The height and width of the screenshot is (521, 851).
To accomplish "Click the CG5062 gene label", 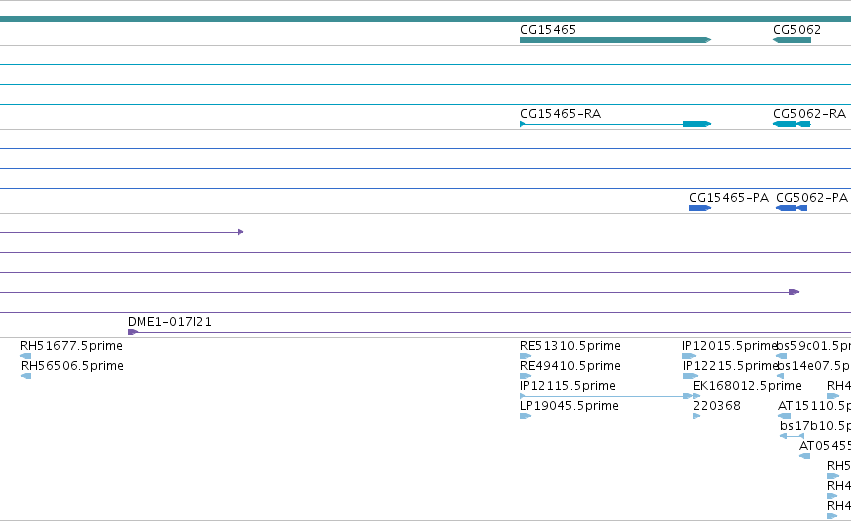I will click(797, 30).
